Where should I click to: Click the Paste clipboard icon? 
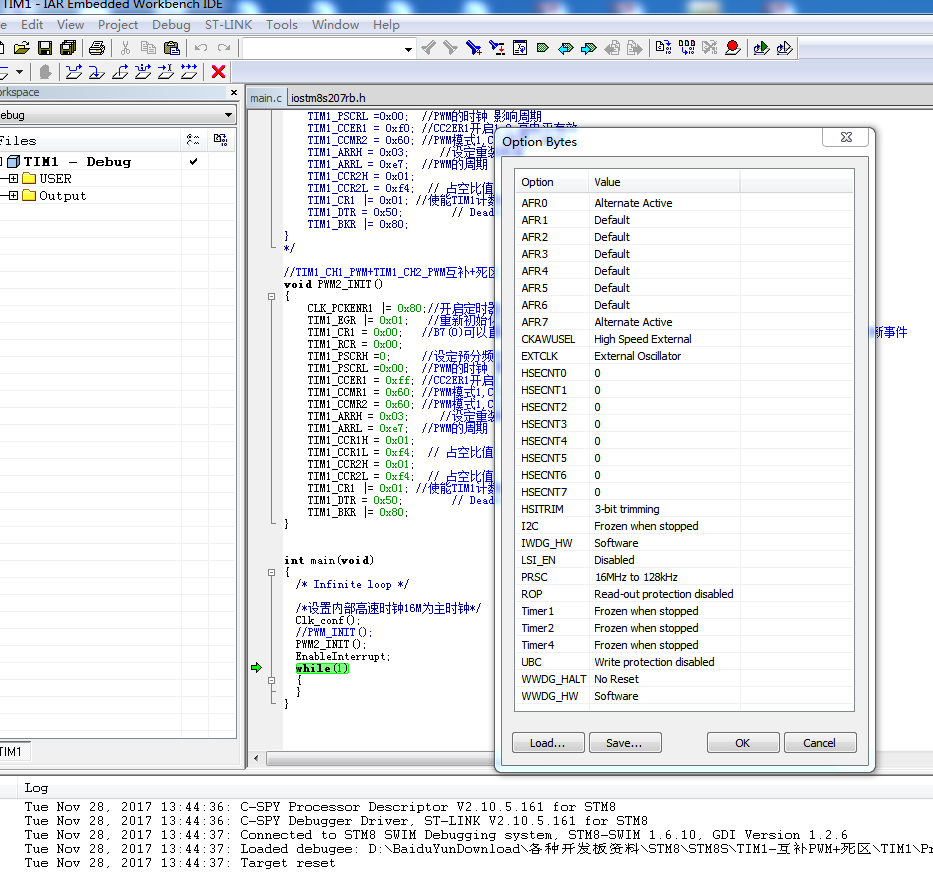[171, 48]
